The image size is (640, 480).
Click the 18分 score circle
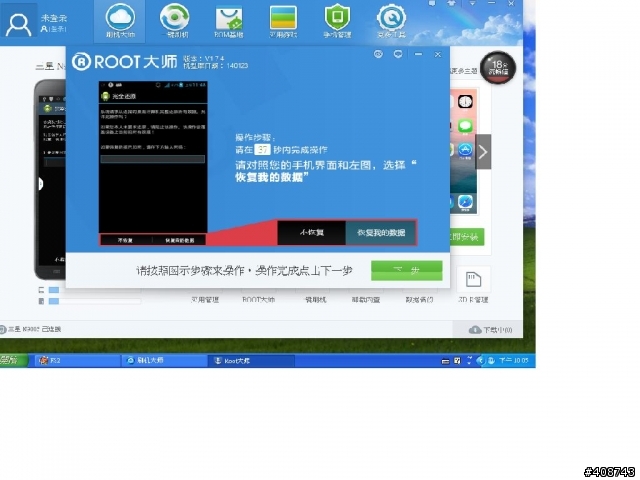click(x=498, y=68)
